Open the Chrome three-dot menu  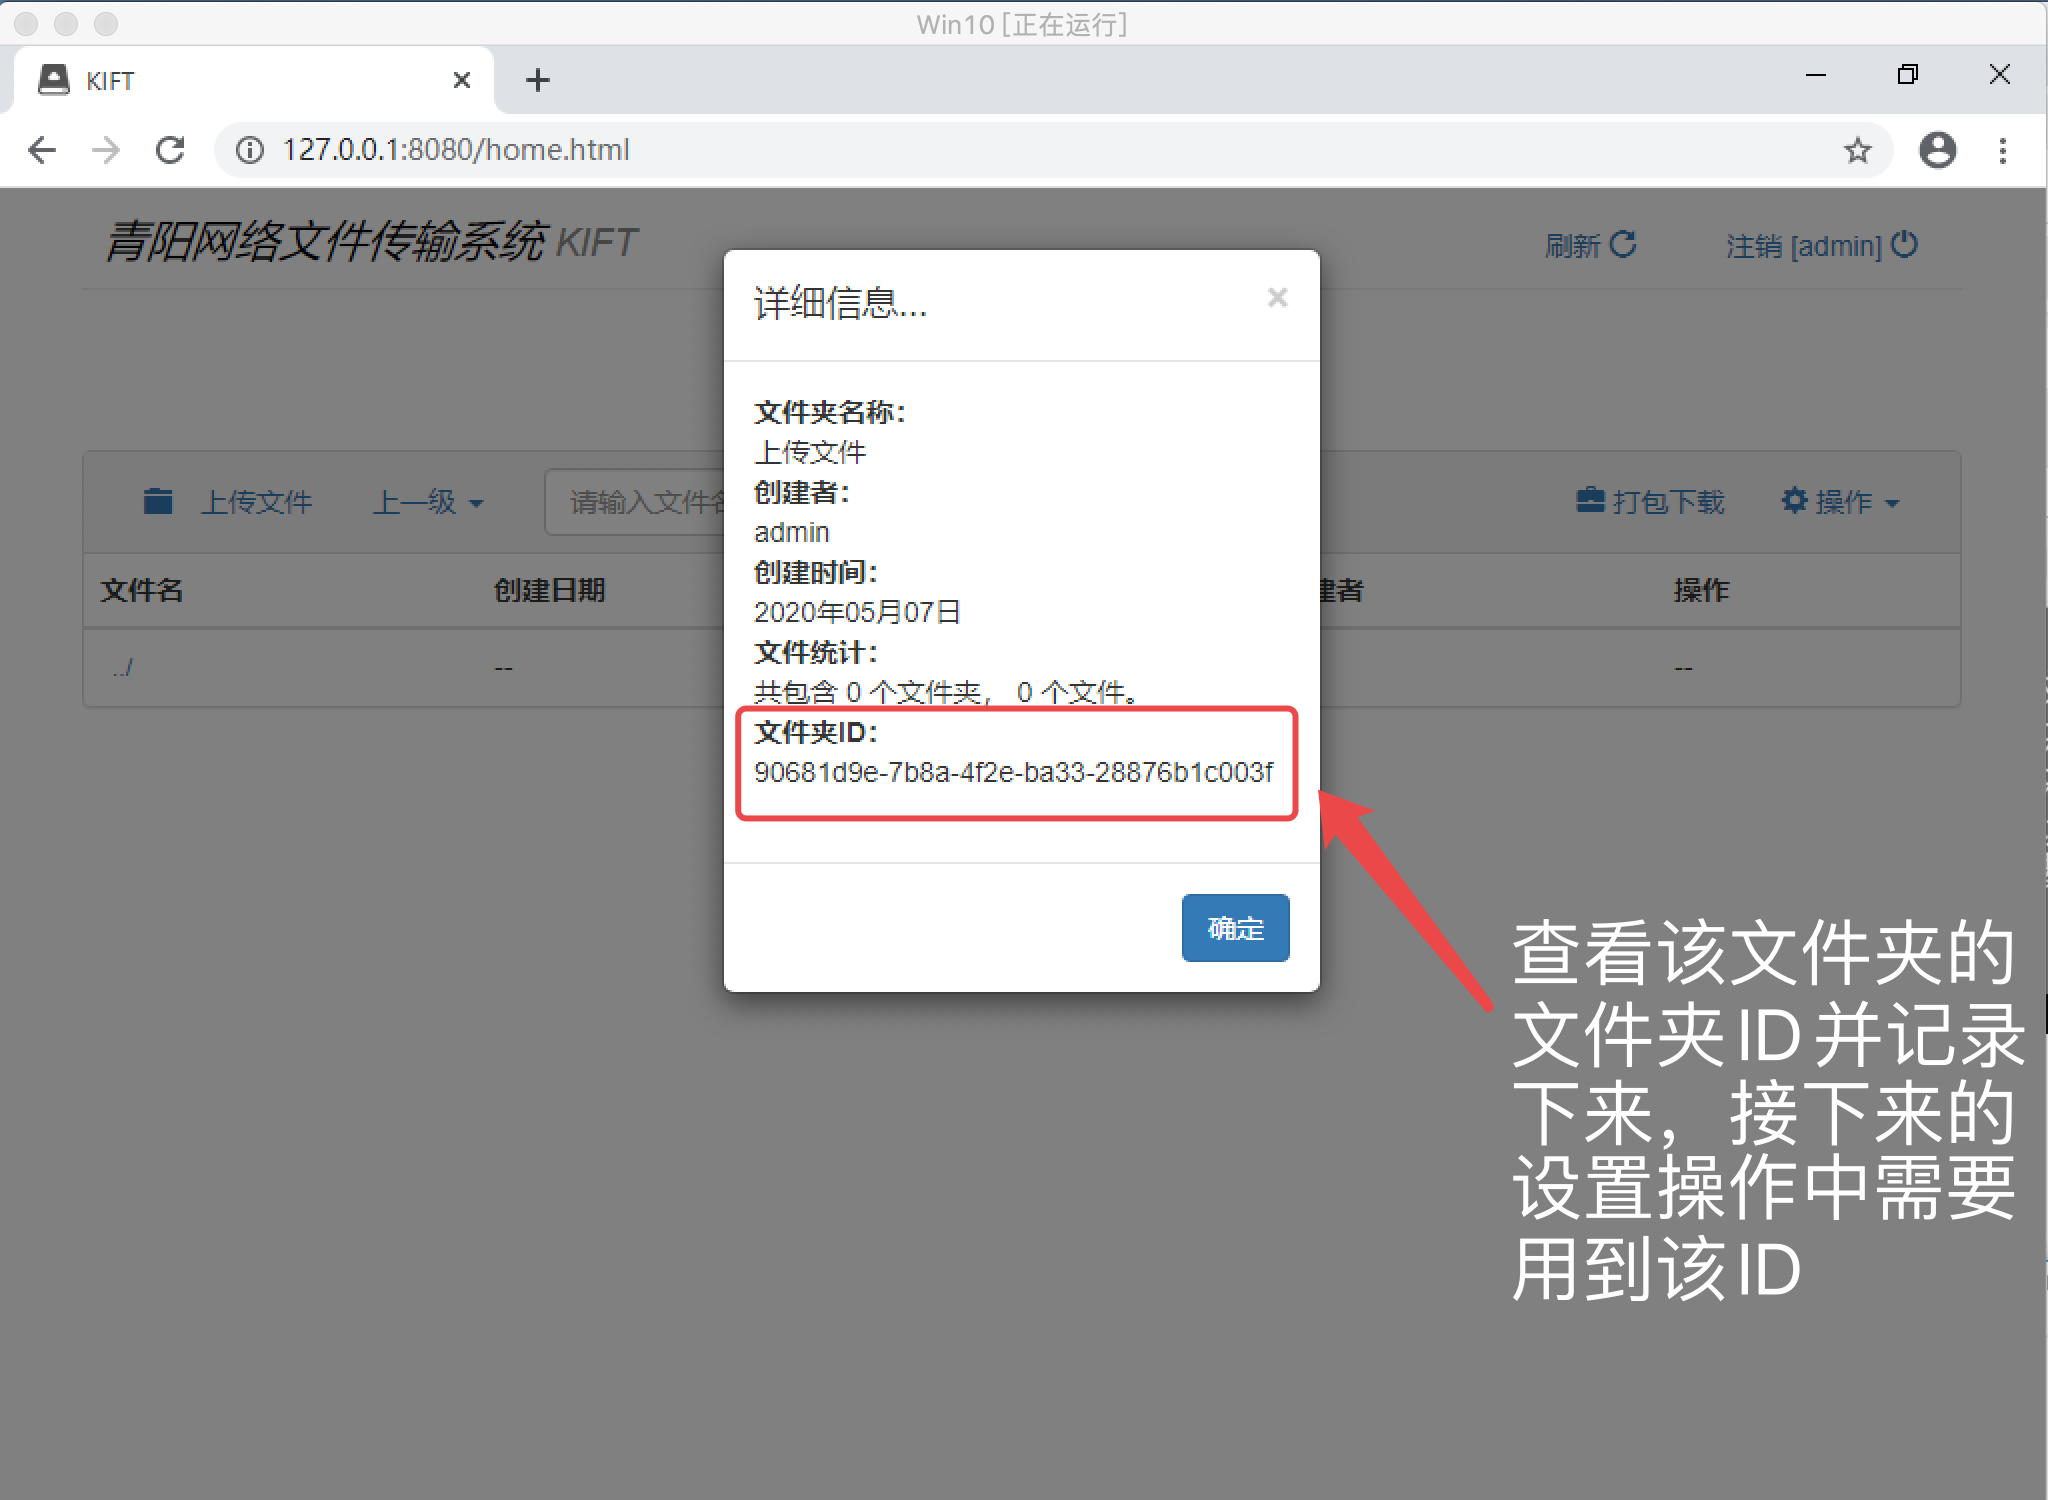click(x=2002, y=150)
